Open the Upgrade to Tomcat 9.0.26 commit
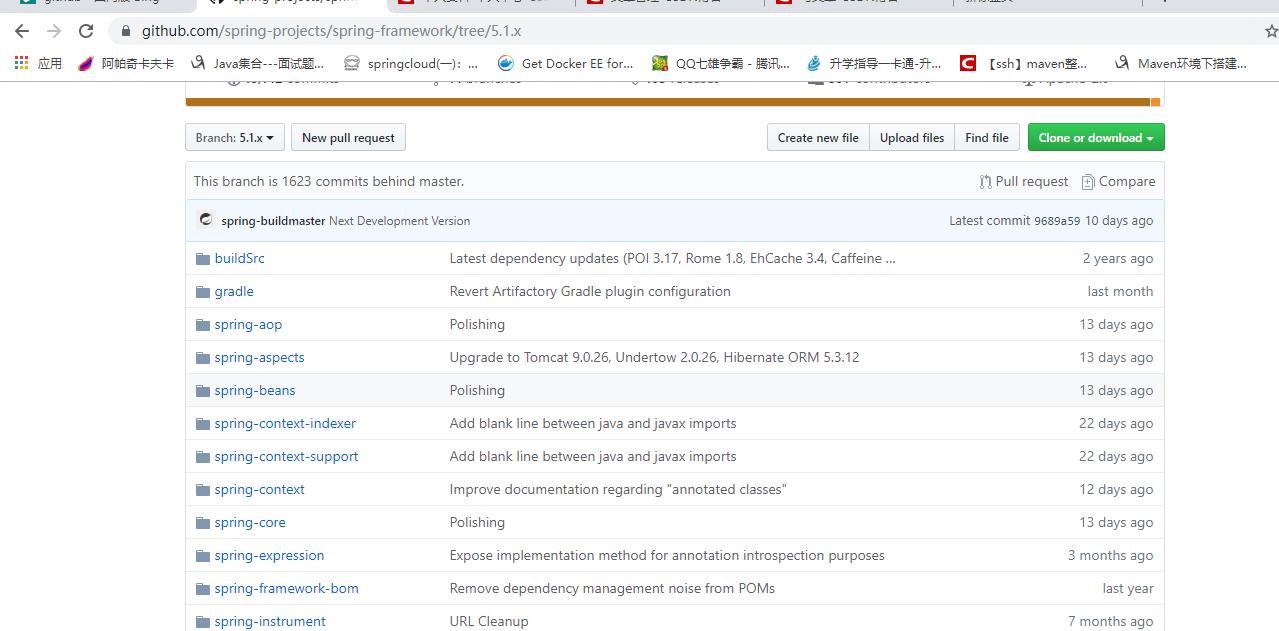1279x631 pixels. [654, 357]
